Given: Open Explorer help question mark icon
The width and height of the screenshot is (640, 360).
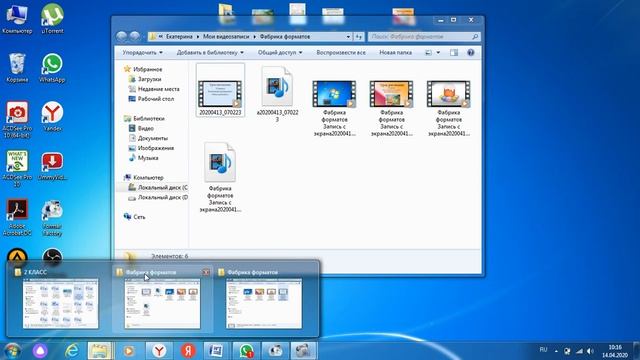Looking at the screenshot, I should (x=471, y=53).
